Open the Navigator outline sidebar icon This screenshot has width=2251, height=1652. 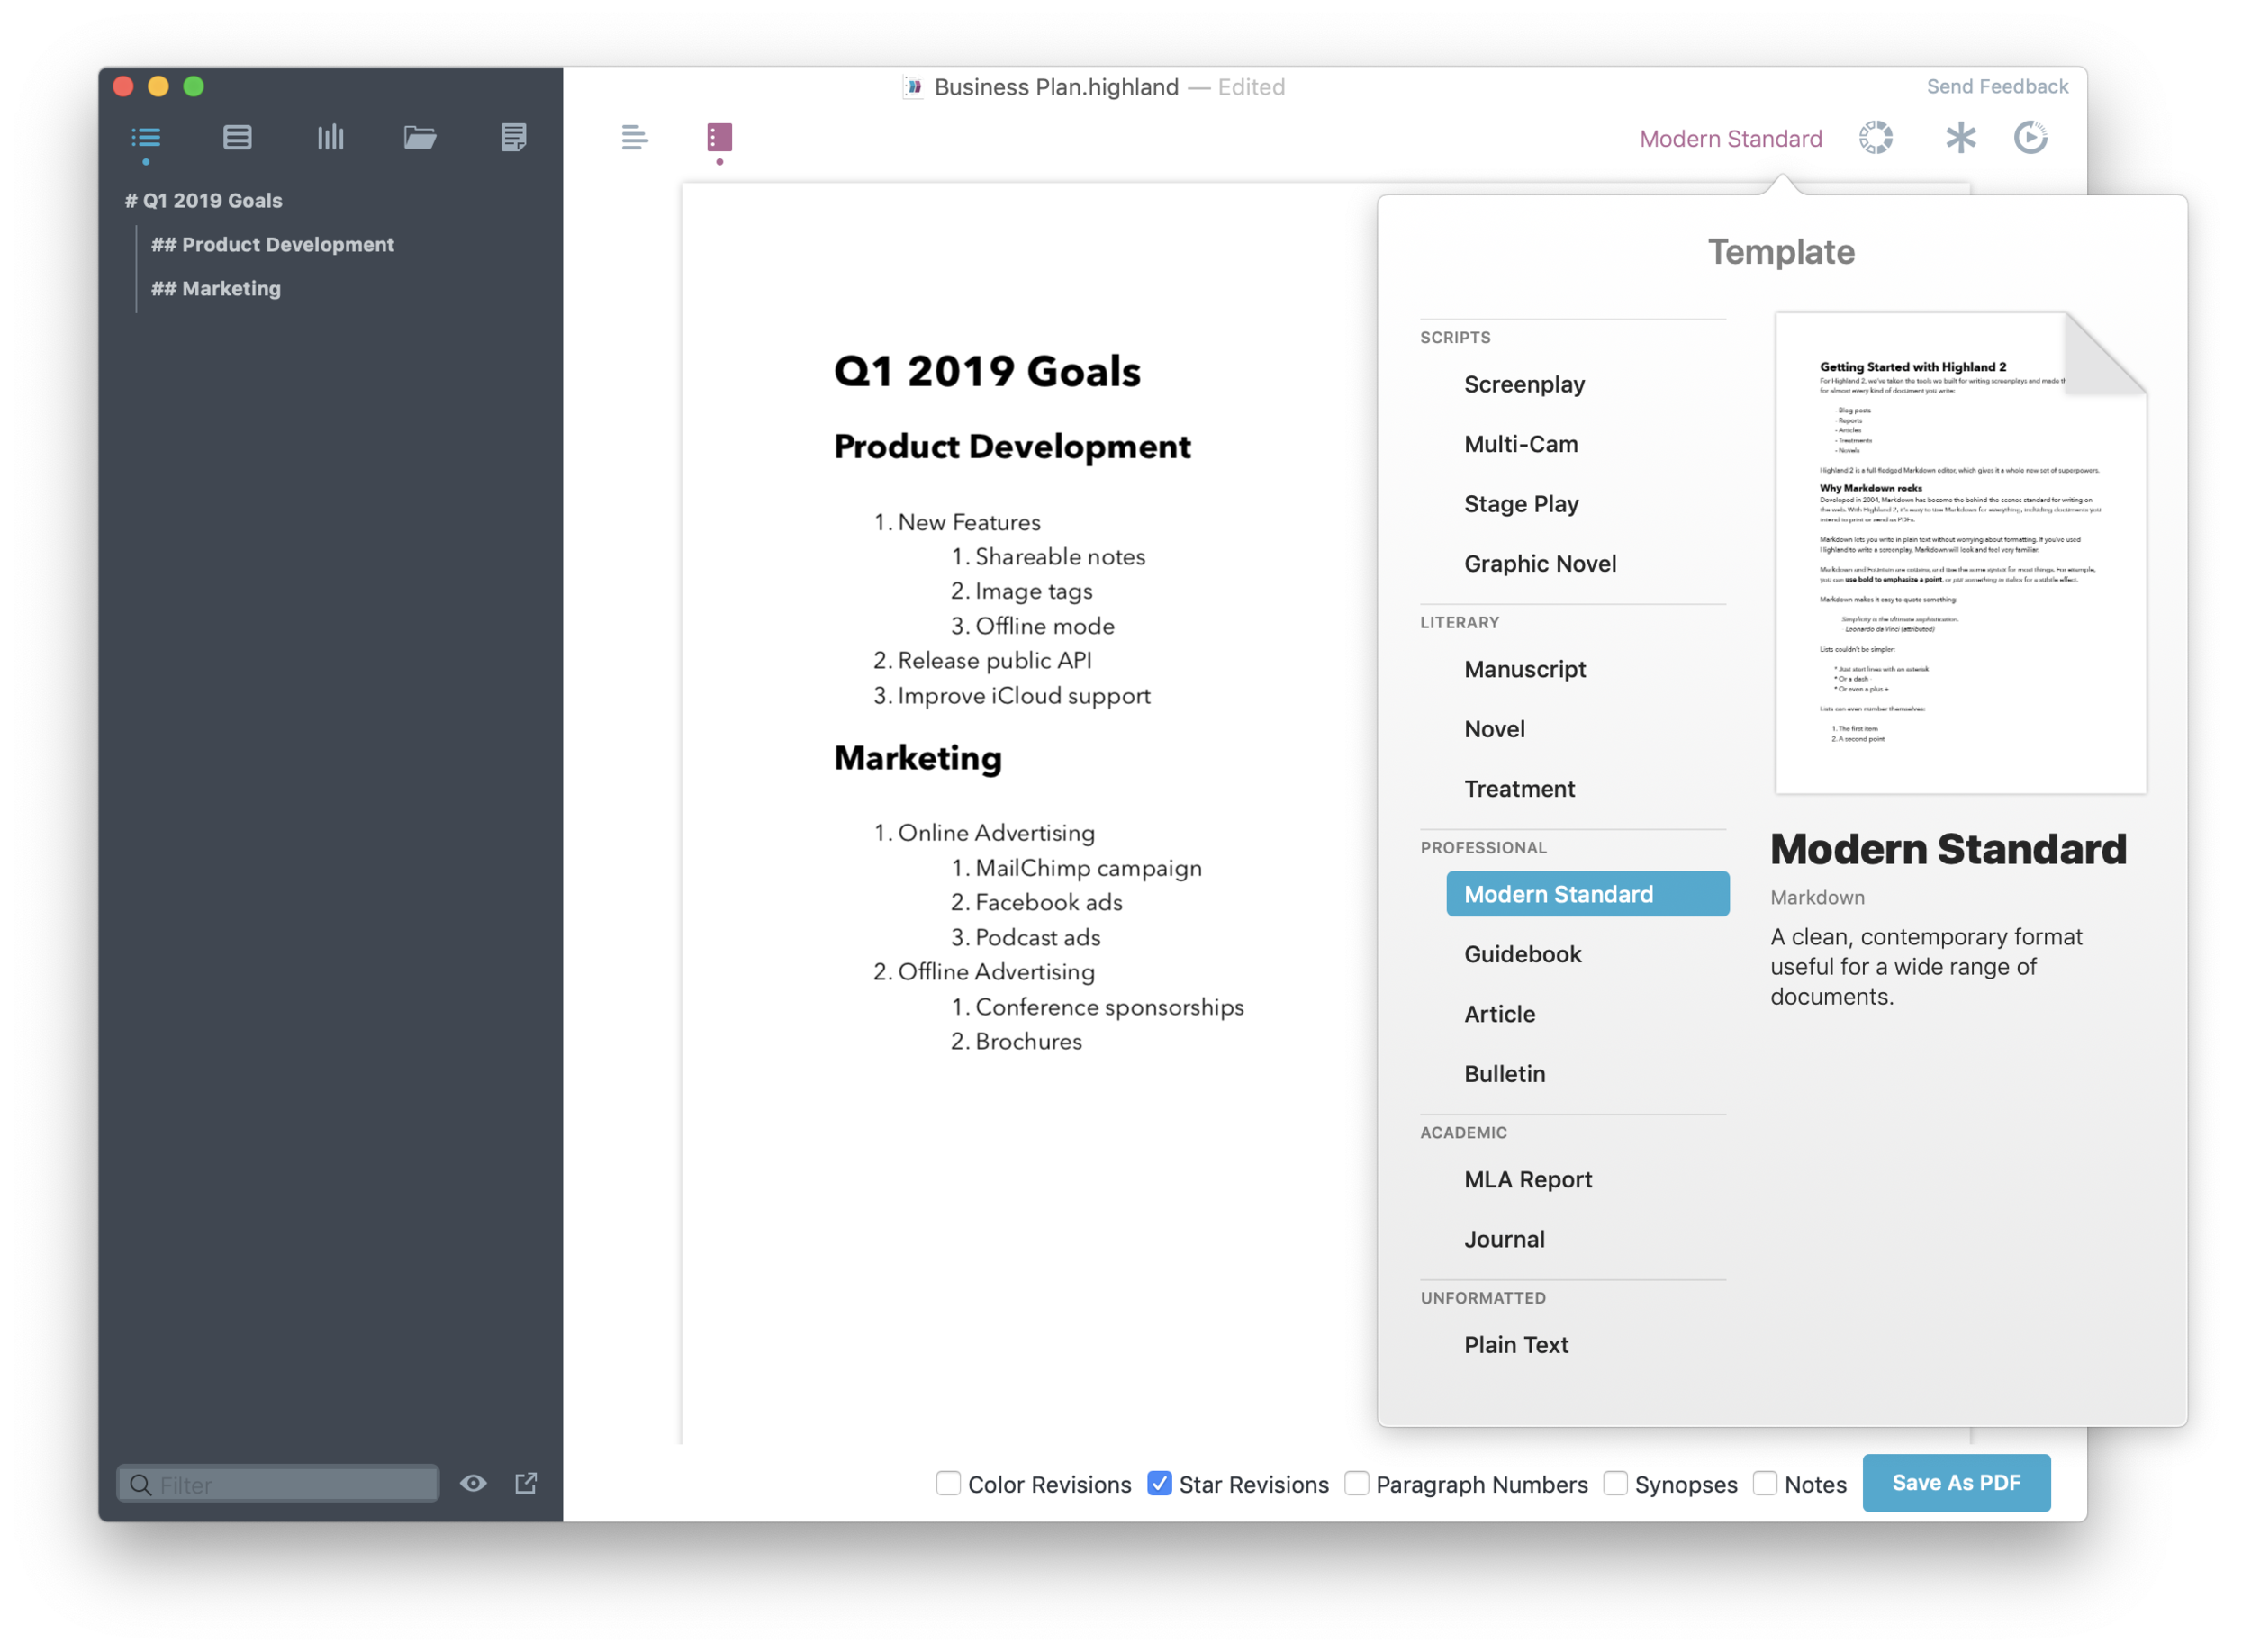click(x=146, y=137)
